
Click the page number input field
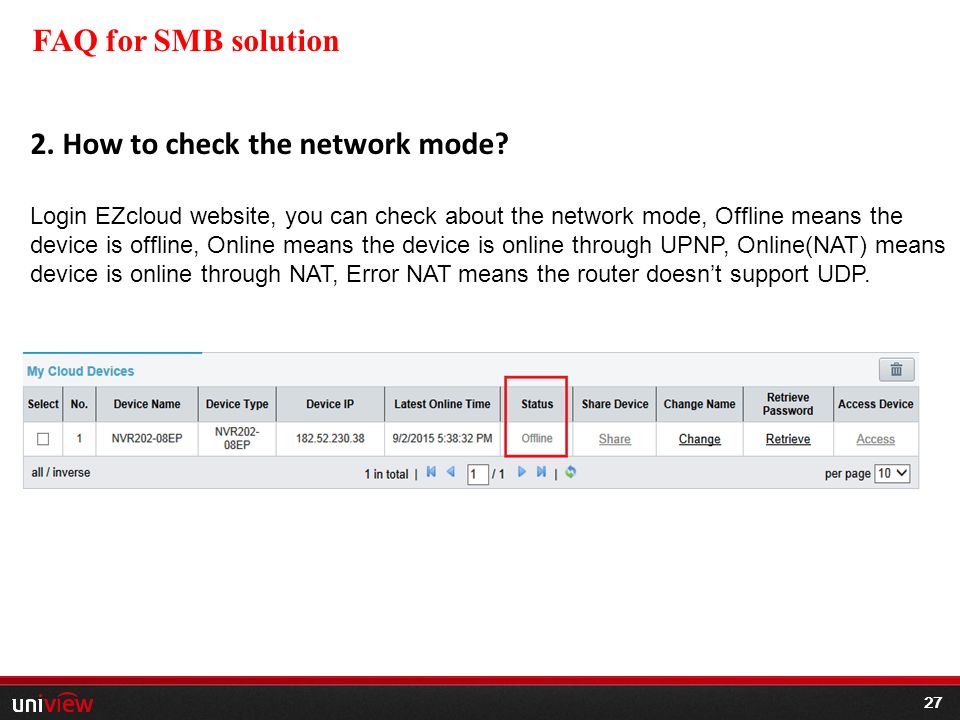(478, 474)
